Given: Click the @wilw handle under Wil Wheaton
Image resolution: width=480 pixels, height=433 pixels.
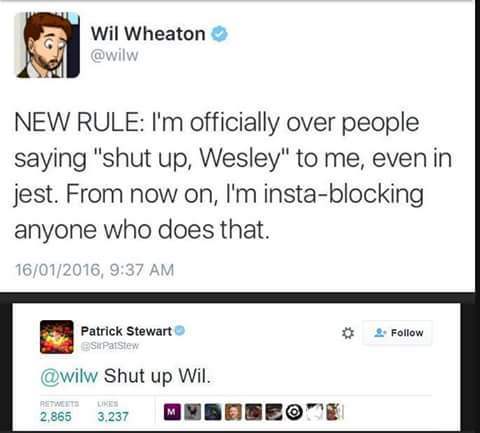Looking at the screenshot, I should [x=114, y=55].
